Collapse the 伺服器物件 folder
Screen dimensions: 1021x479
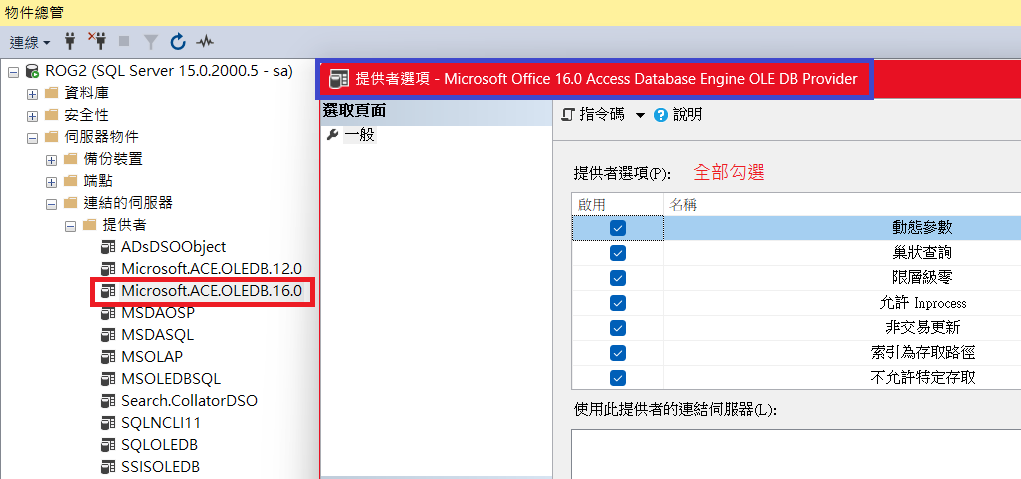click(32, 138)
